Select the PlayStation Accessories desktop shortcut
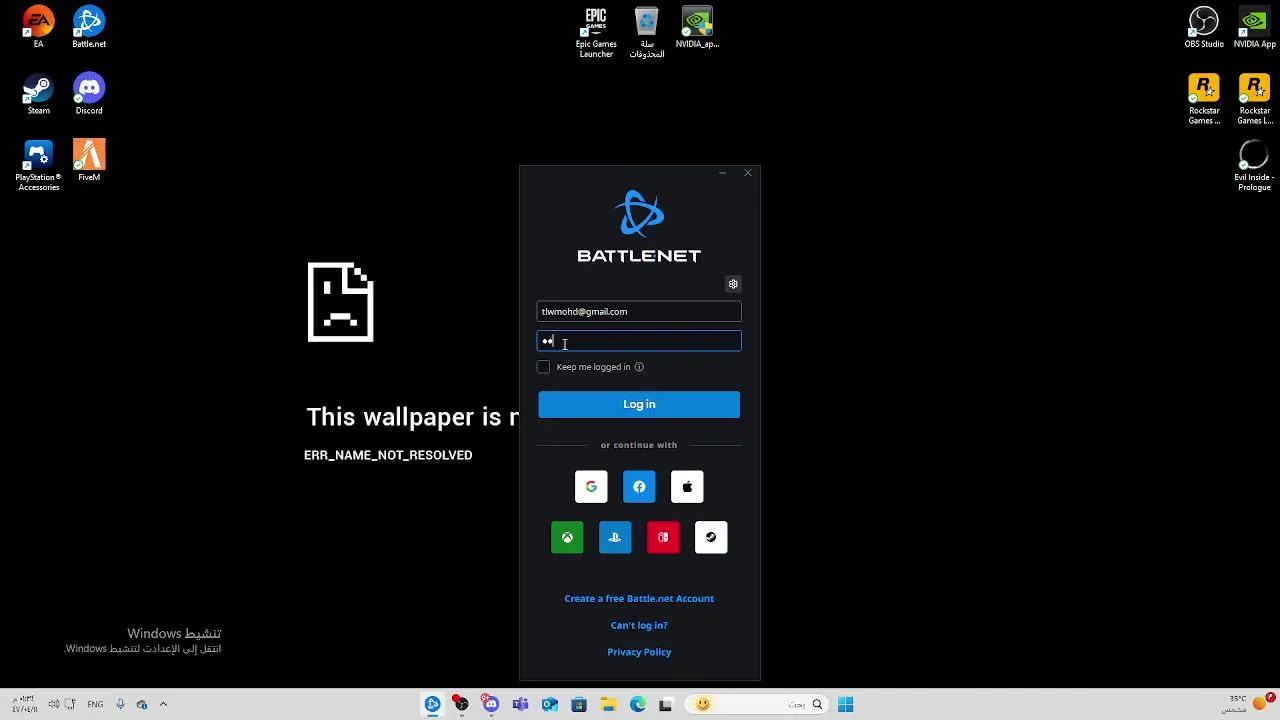Image resolution: width=1280 pixels, height=720 pixels. [38, 165]
